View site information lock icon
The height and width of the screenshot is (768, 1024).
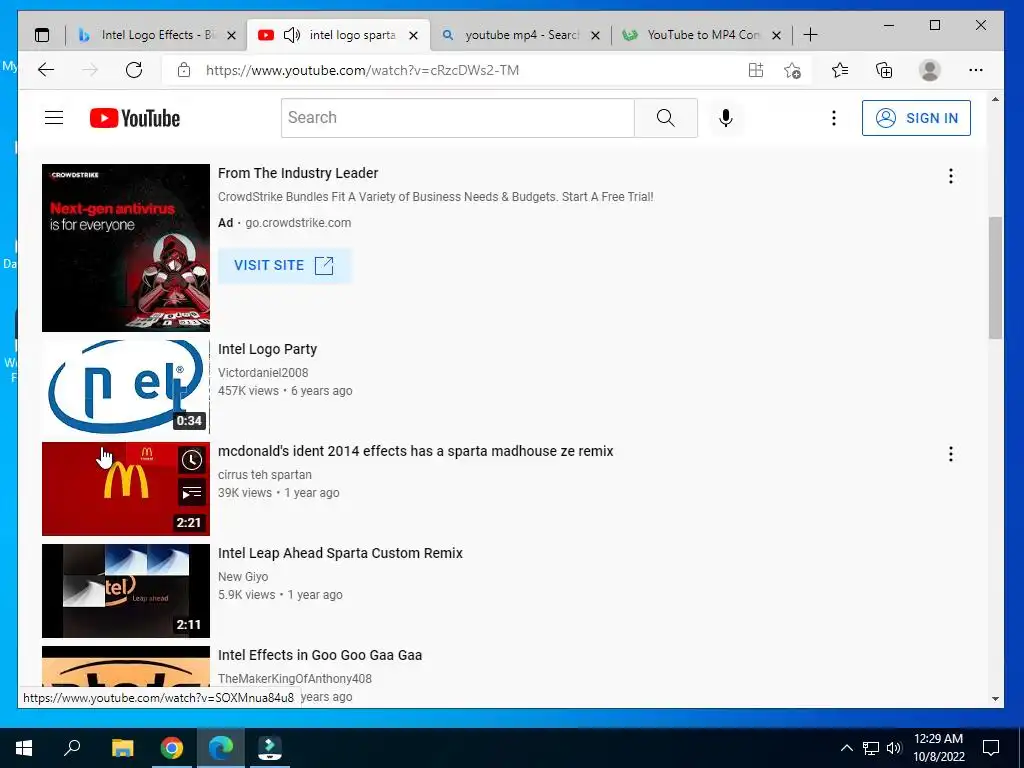click(x=184, y=70)
